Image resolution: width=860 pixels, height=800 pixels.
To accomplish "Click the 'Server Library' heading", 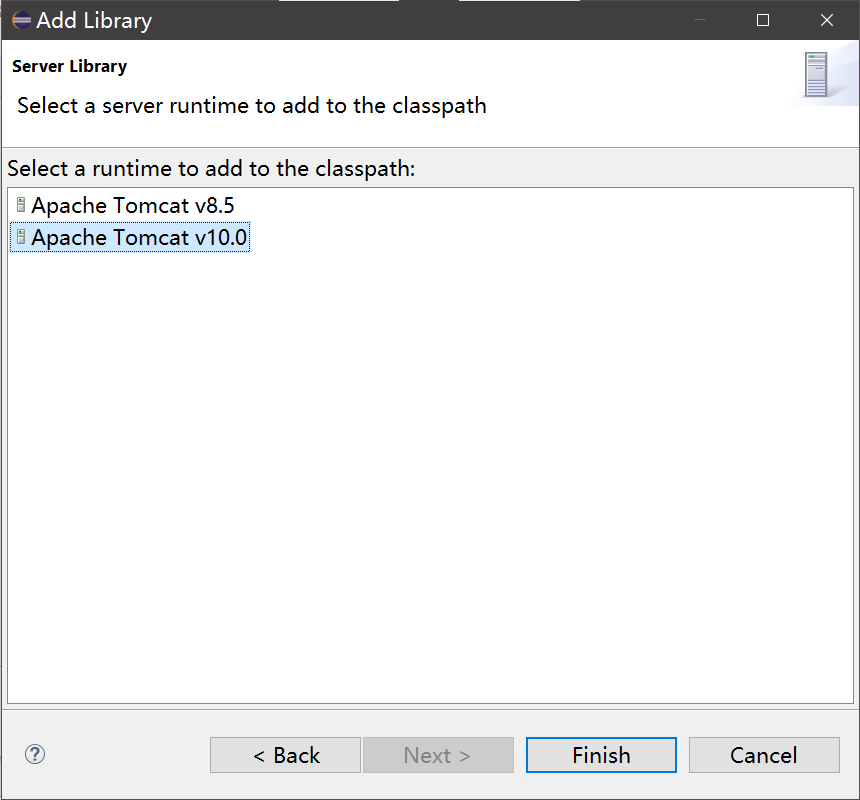I will (x=69, y=67).
